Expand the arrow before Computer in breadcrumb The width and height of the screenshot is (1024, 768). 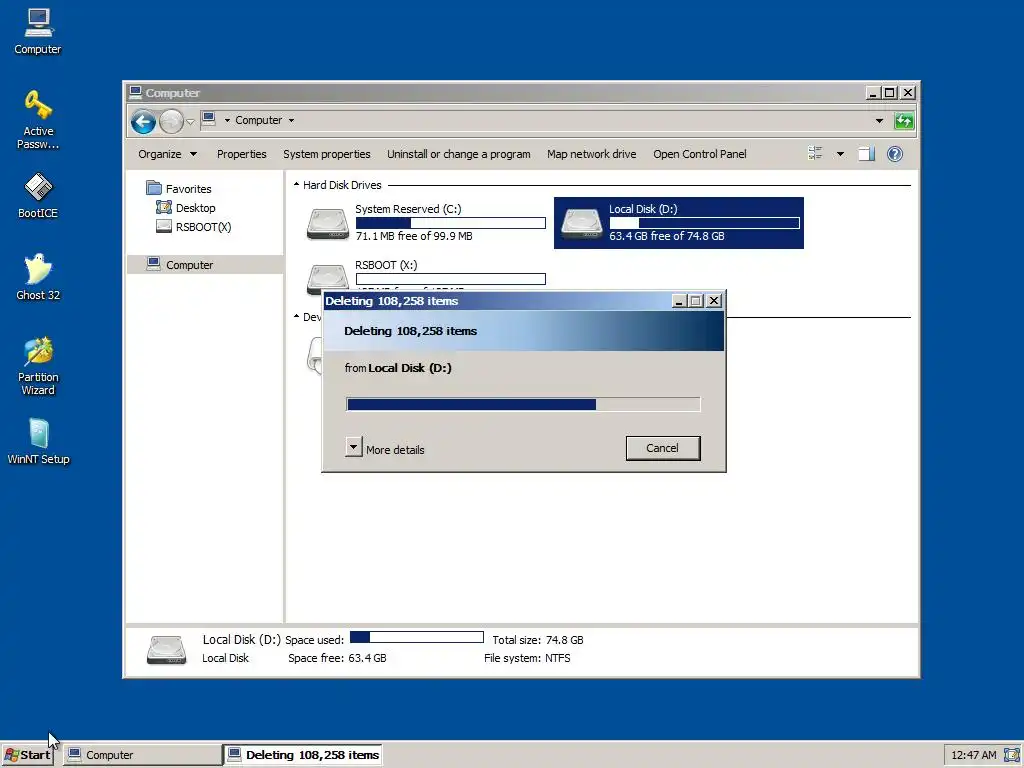pos(227,120)
